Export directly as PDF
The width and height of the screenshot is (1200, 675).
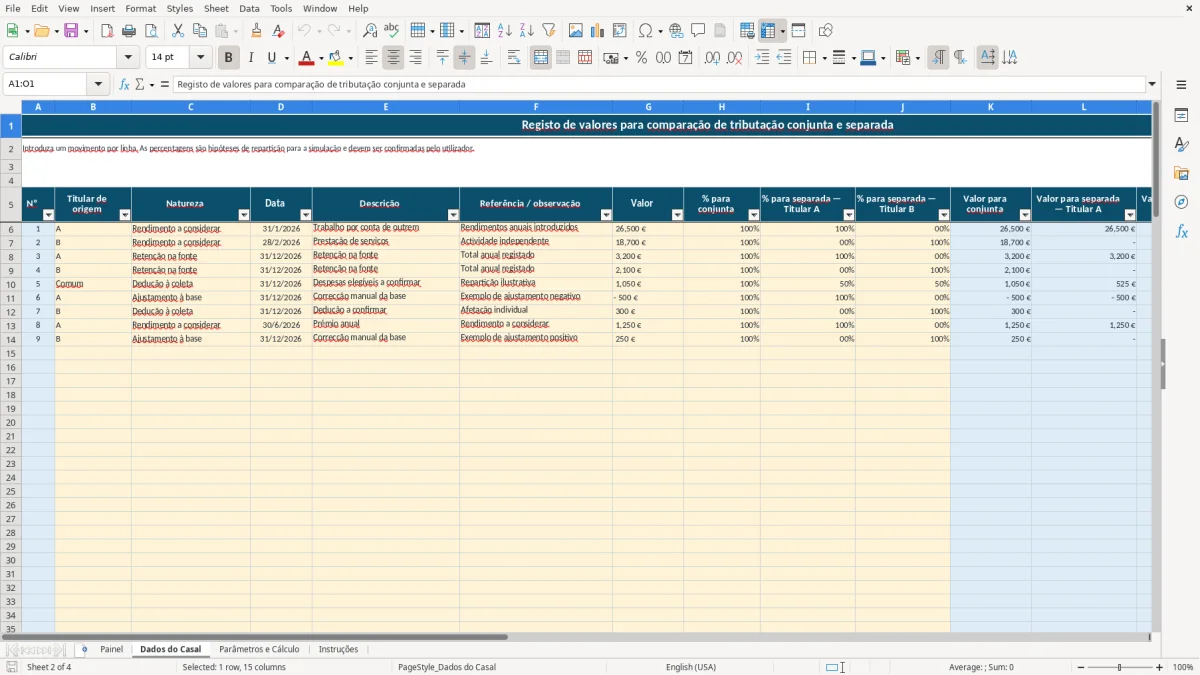point(107,31)
